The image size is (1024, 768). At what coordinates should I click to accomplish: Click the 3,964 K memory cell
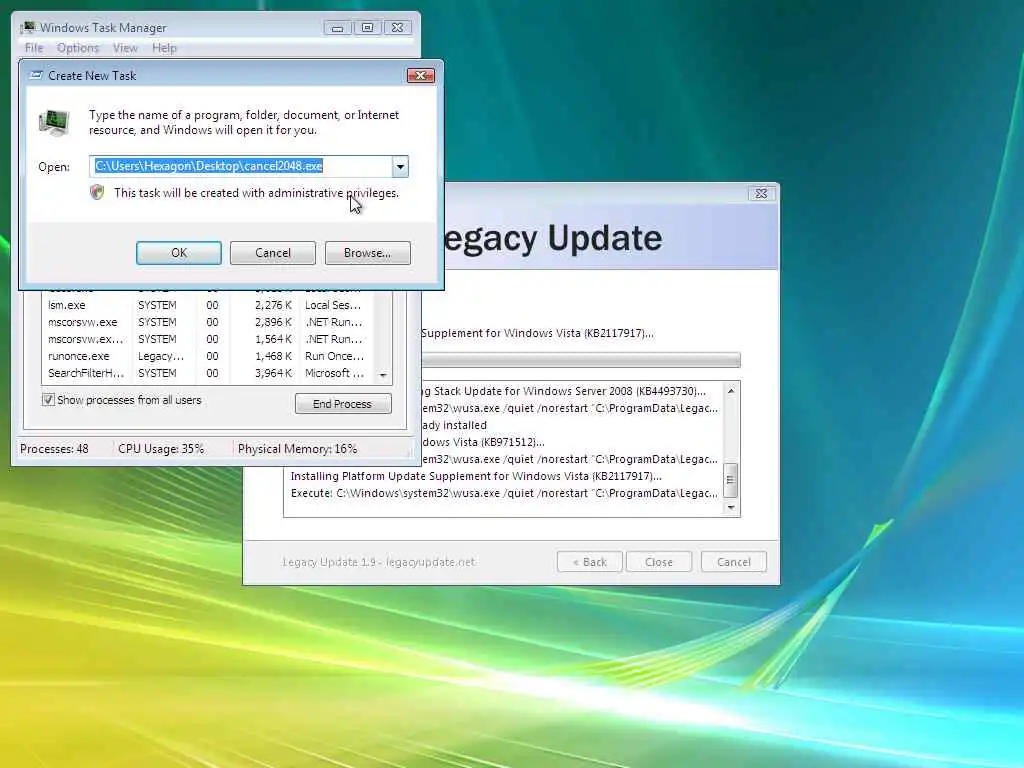273,373
